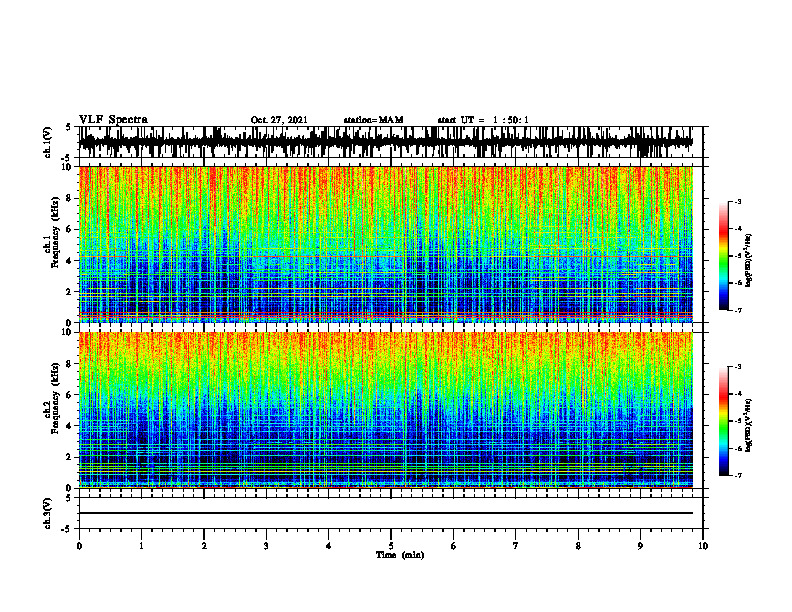Click the ch.1 "Frequency (kHz)" axis label
The width and height of the screenshot is (792, 612).
tap(56, 233)
